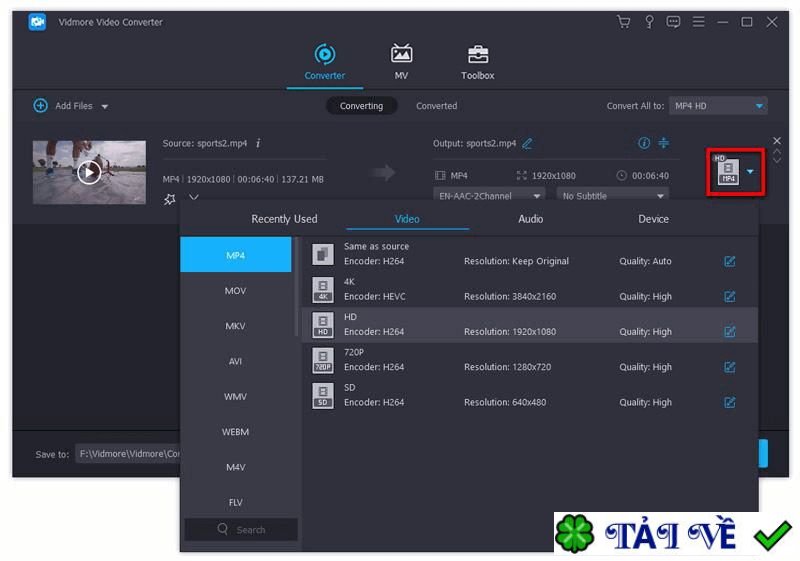Expand the output format arrow

tap(750, 171)
